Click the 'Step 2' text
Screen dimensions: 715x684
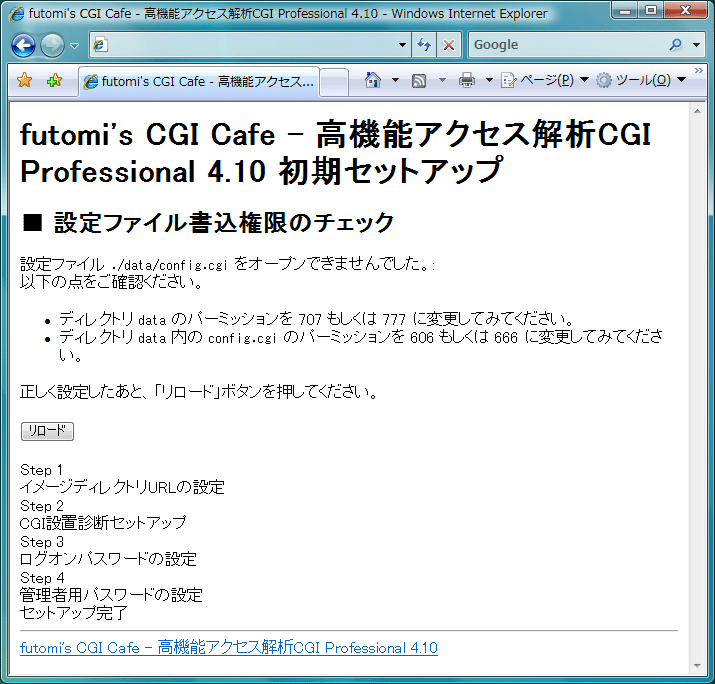tap(42, 506)
